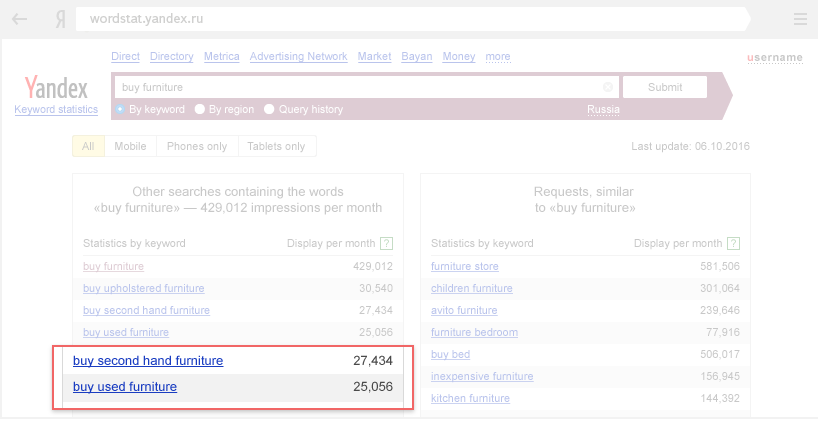Viewport: 818px width, 423px height.
Task: Switch to the Mobile tab
Action: click(130, 146)
